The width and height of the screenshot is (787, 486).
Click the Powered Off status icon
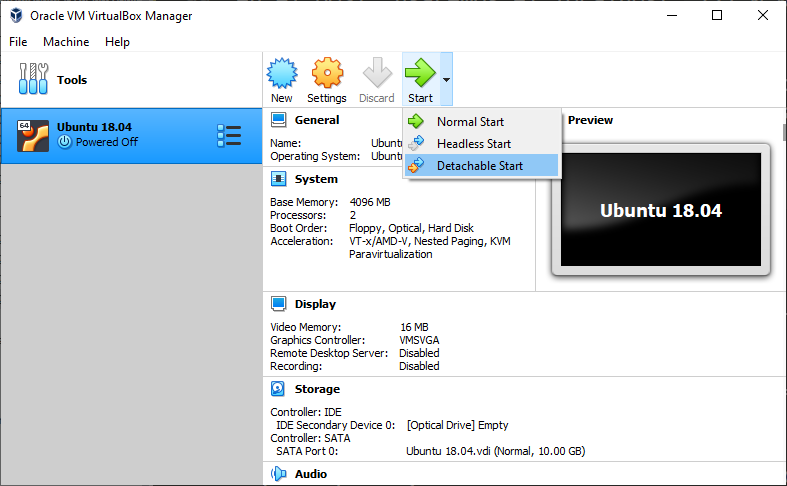(x=64, y=142)
